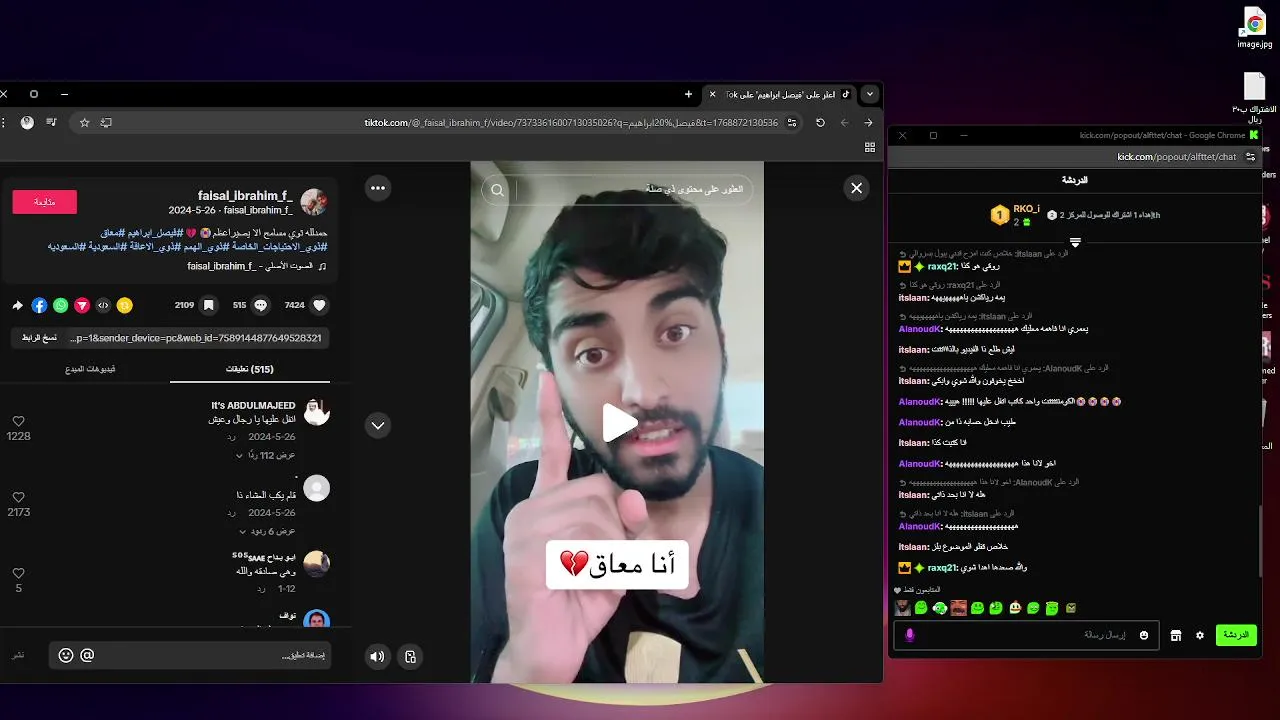Open the tab search dropdown arrow
This screenshot has height=720, width=1280.
[x=870, y=94]
